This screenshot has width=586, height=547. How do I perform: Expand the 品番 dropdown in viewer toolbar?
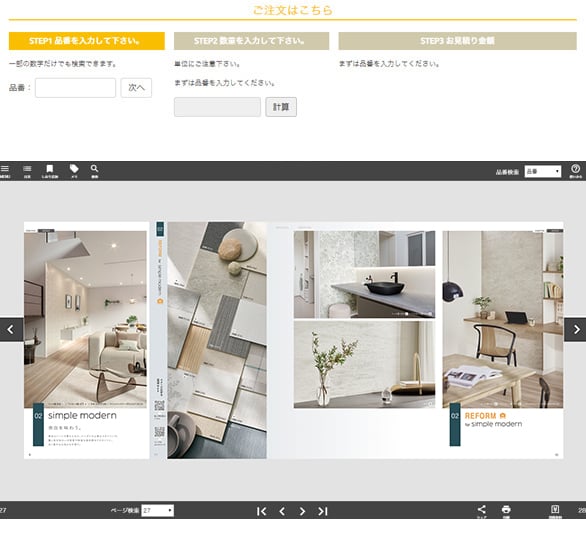point(543,171)
